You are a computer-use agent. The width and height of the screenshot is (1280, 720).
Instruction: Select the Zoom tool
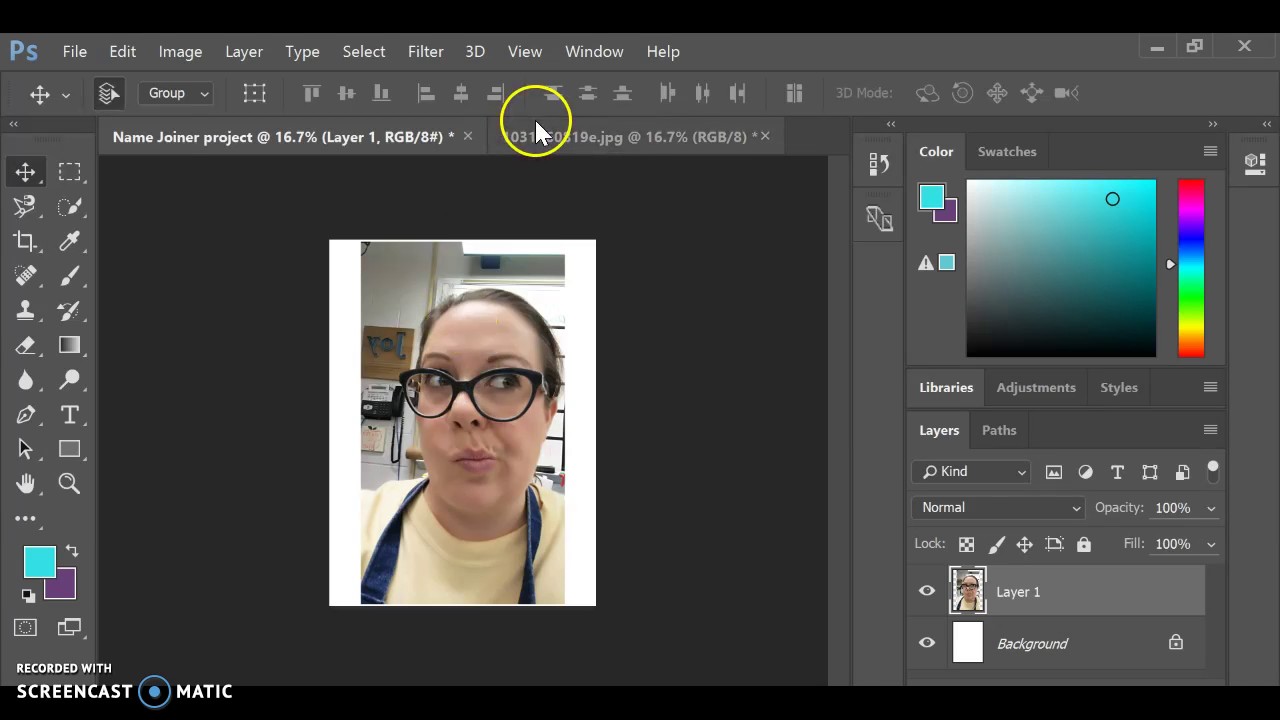[69, 484]
